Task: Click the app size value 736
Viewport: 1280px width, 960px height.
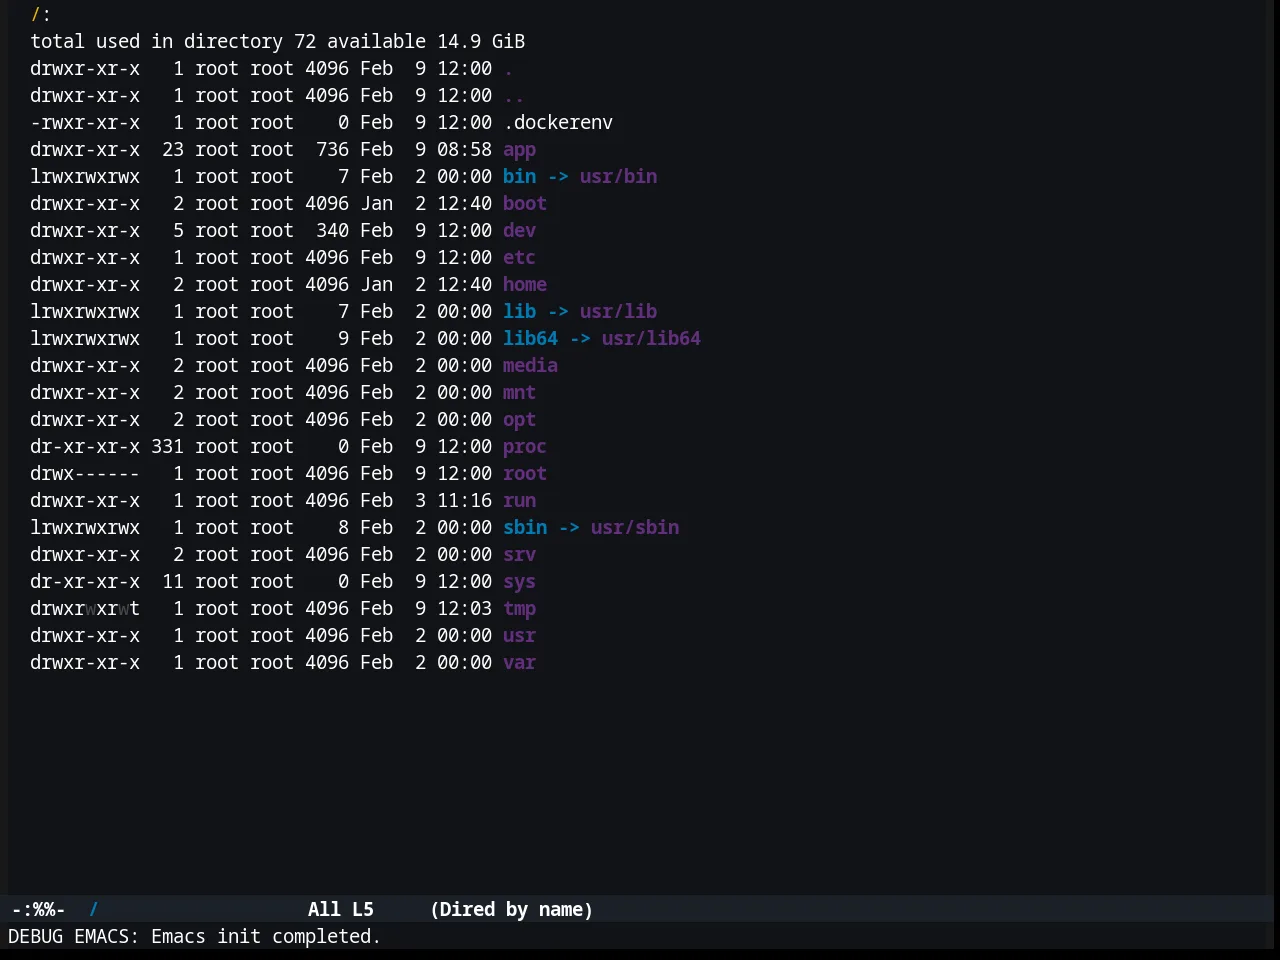Action: [x=332, y=149]
